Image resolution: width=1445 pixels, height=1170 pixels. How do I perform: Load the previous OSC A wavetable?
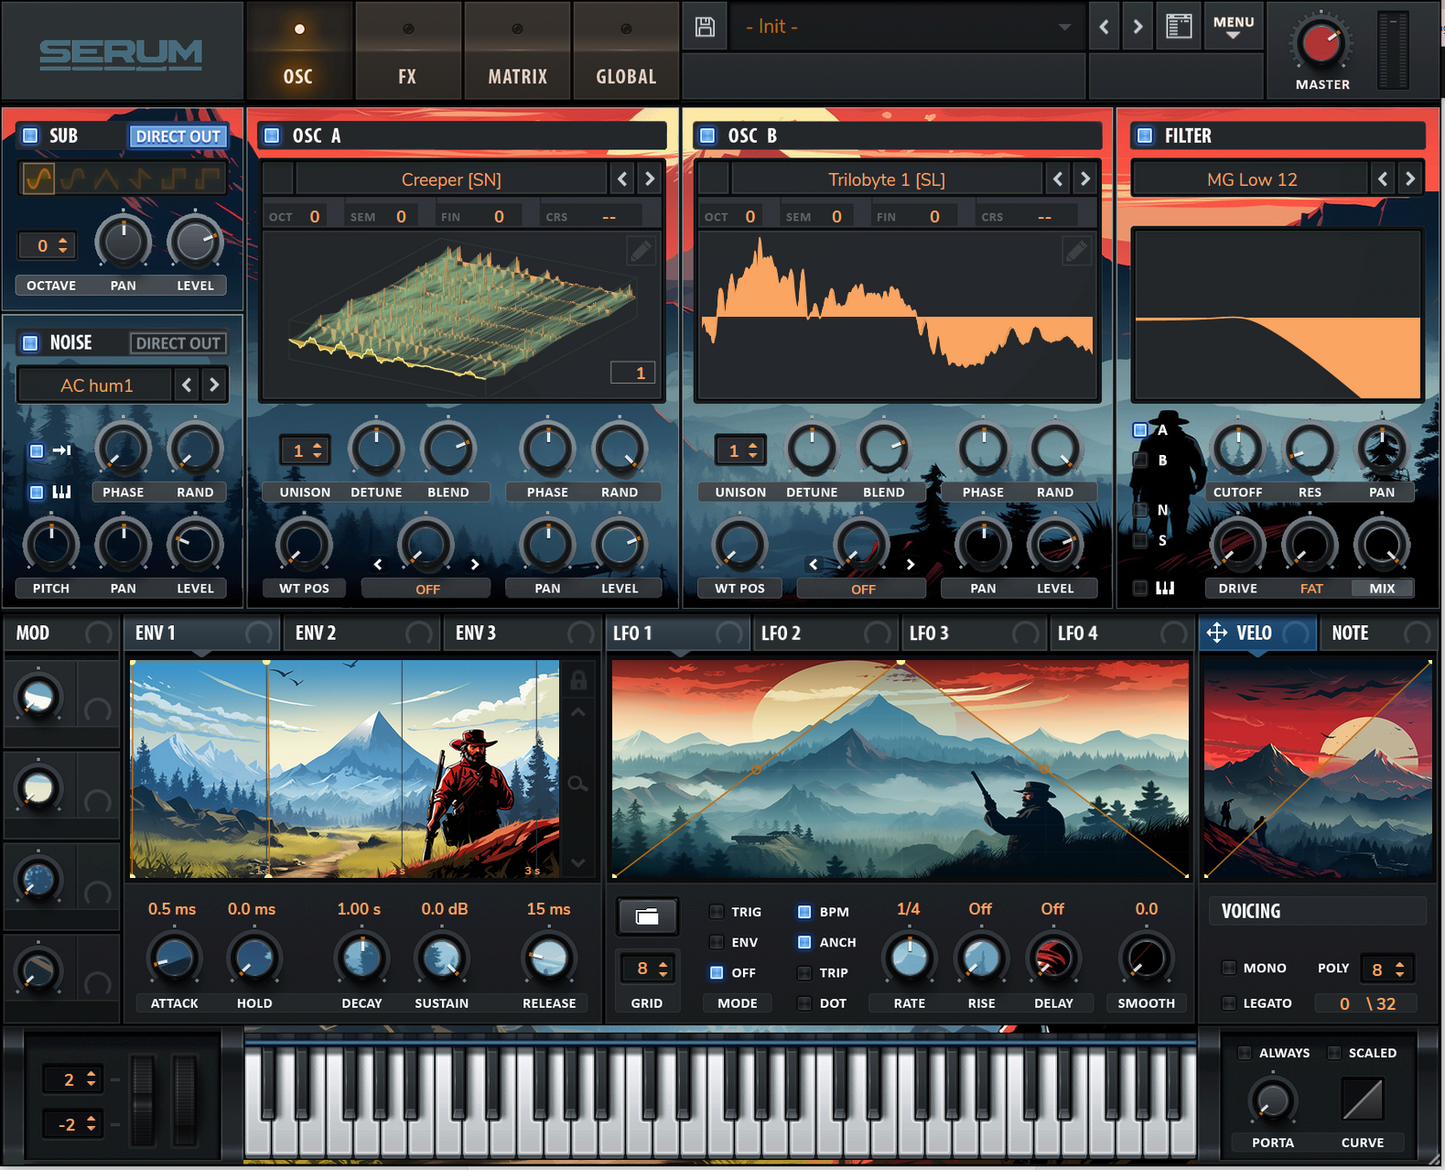coord(622,179)
